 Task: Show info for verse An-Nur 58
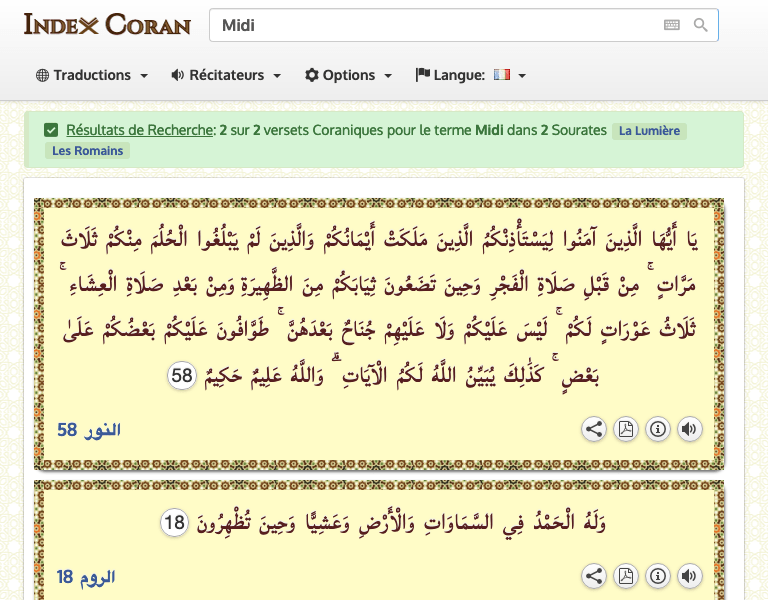[657, 430]
